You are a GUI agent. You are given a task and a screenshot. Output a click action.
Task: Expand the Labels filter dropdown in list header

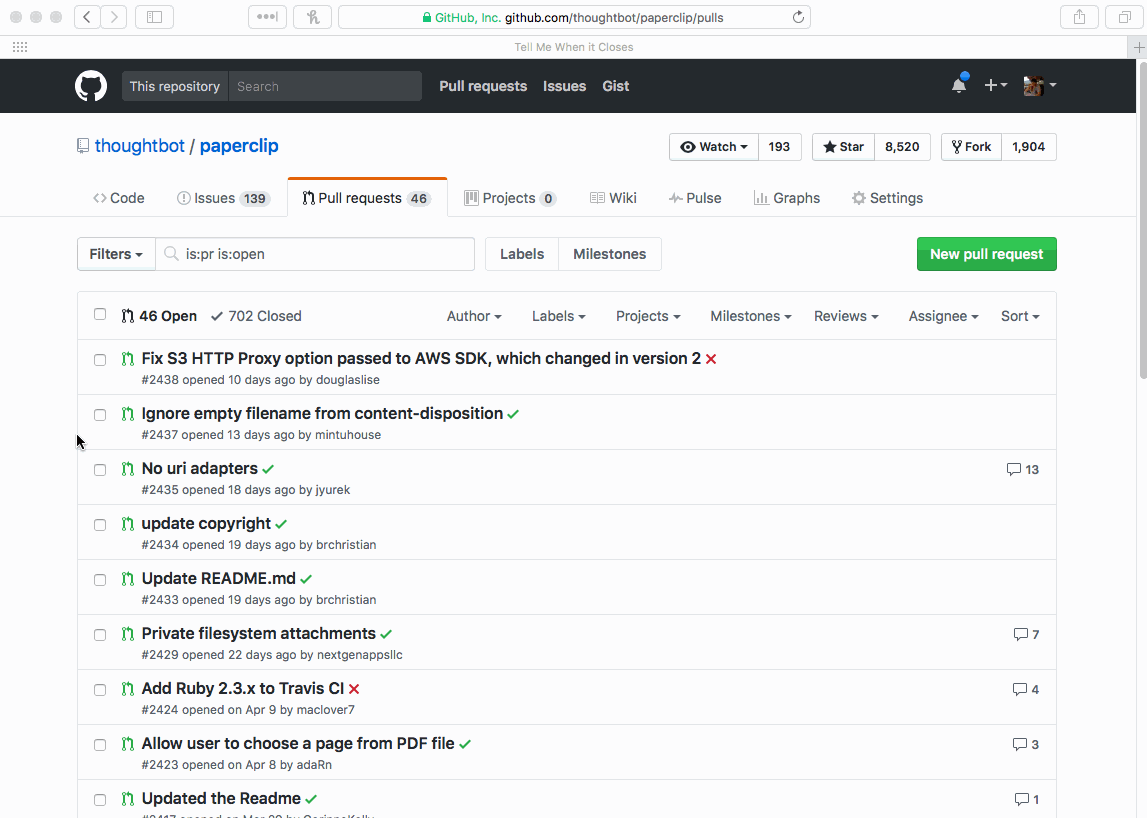tap(559, 316)
